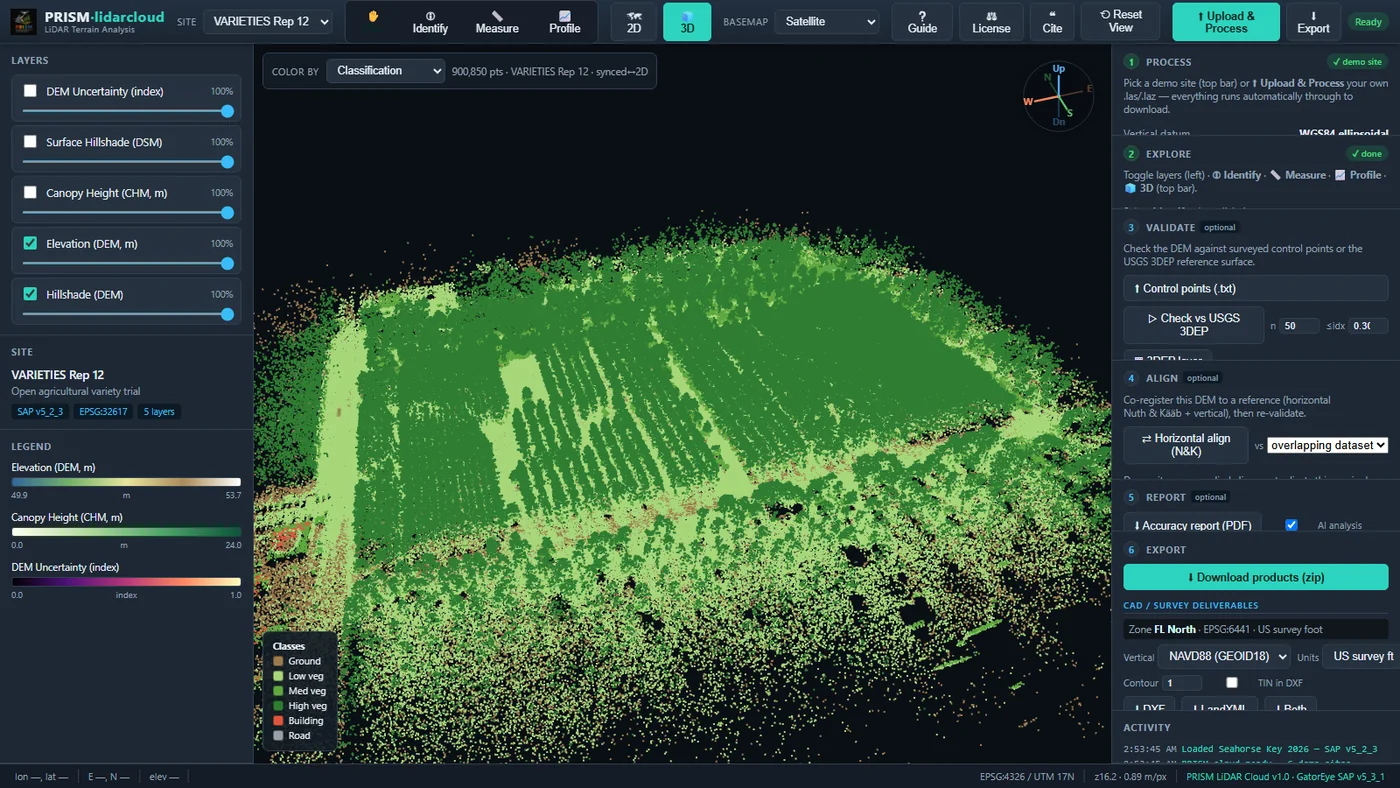
Task: Click the Upload & Process button
Action: [1226, 21]
